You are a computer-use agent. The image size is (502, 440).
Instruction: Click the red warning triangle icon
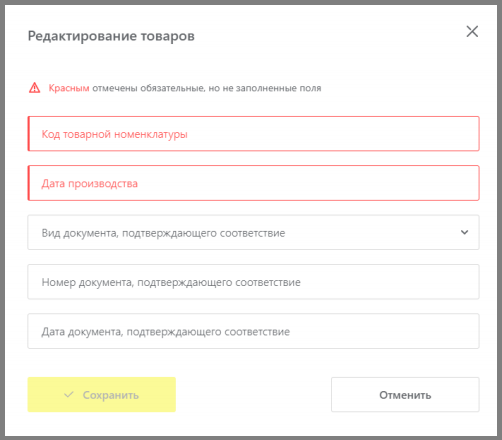click(34, 88)
